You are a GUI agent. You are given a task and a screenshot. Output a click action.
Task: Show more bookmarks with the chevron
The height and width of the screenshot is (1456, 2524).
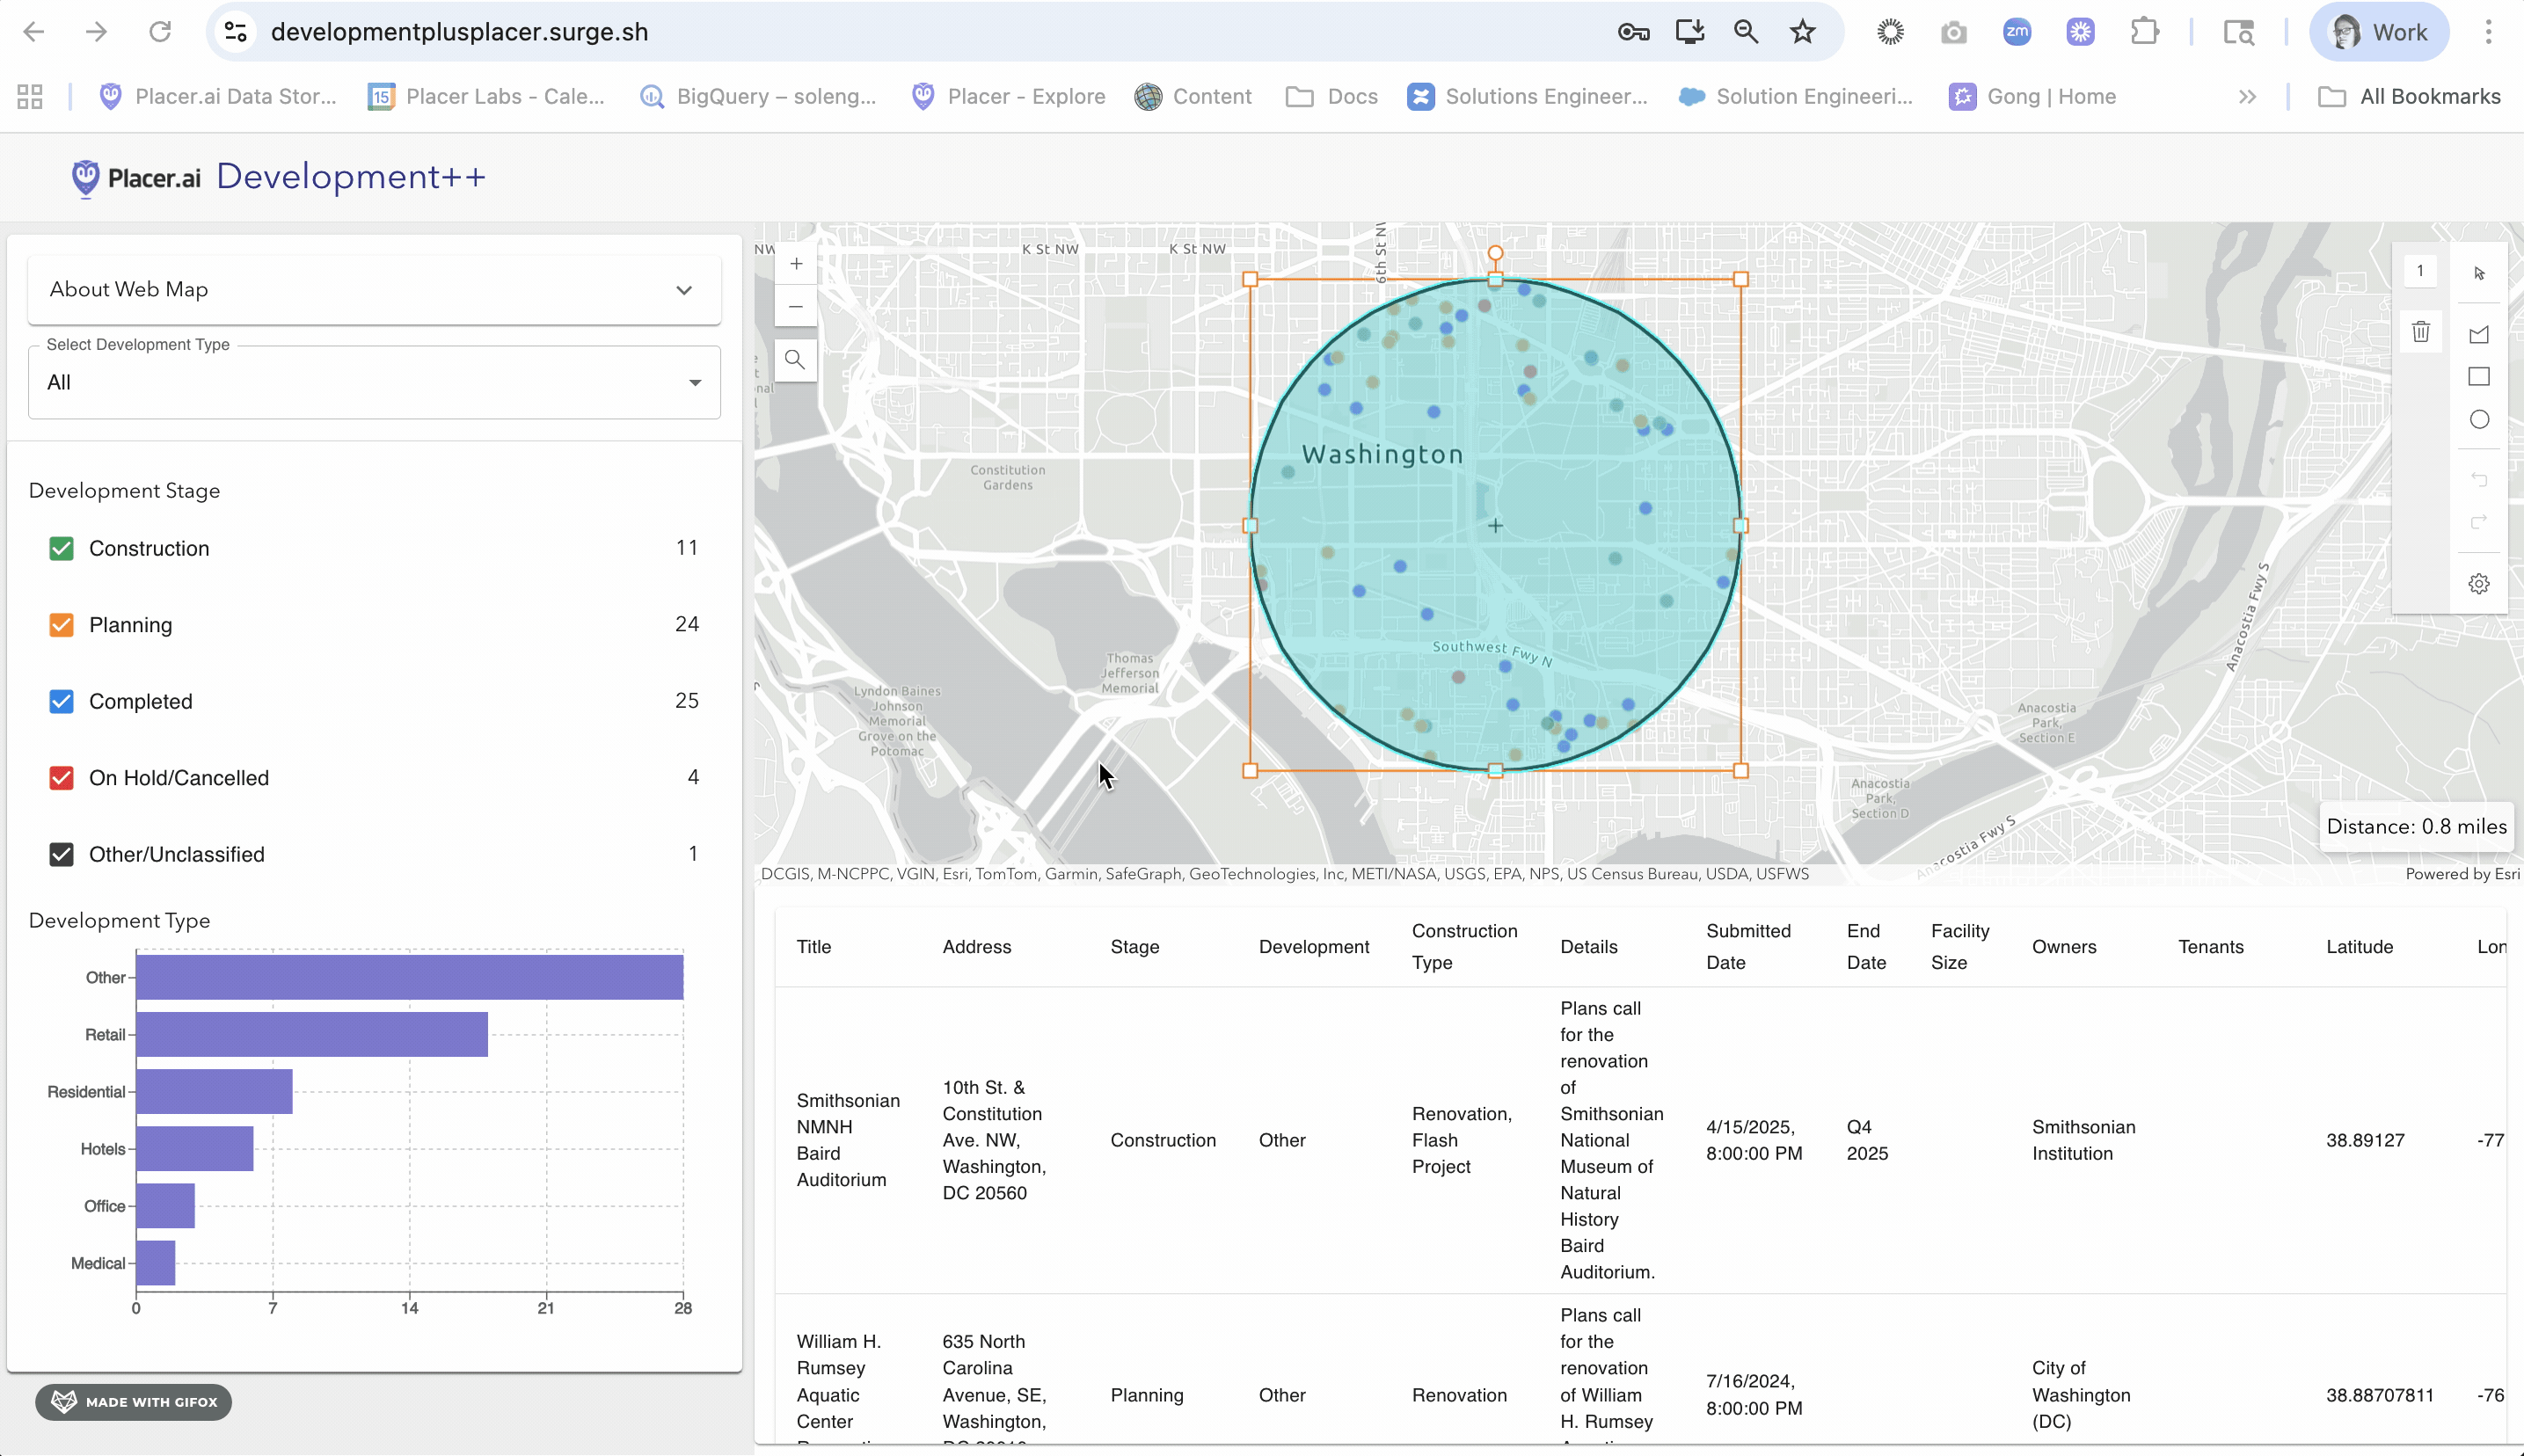tap(2247, 97)
